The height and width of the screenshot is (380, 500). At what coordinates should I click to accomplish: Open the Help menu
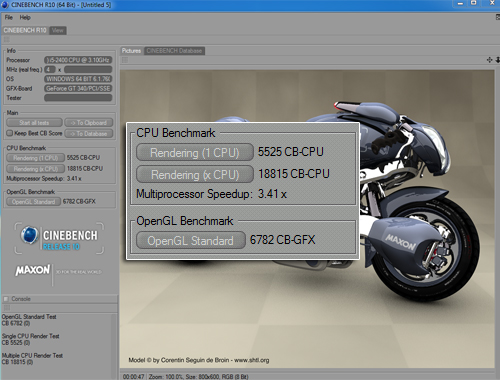click(x=25, y=17)
